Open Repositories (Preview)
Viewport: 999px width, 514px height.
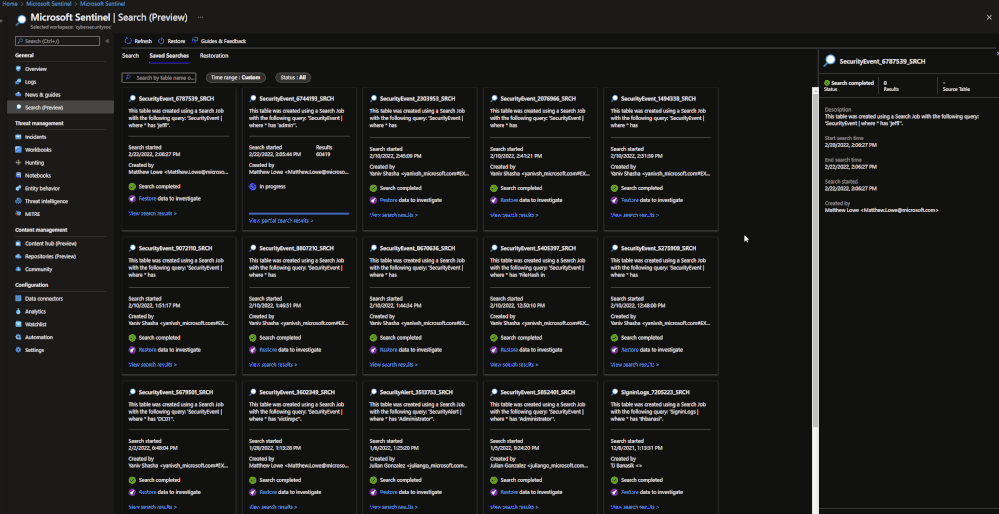click(50, 256)
